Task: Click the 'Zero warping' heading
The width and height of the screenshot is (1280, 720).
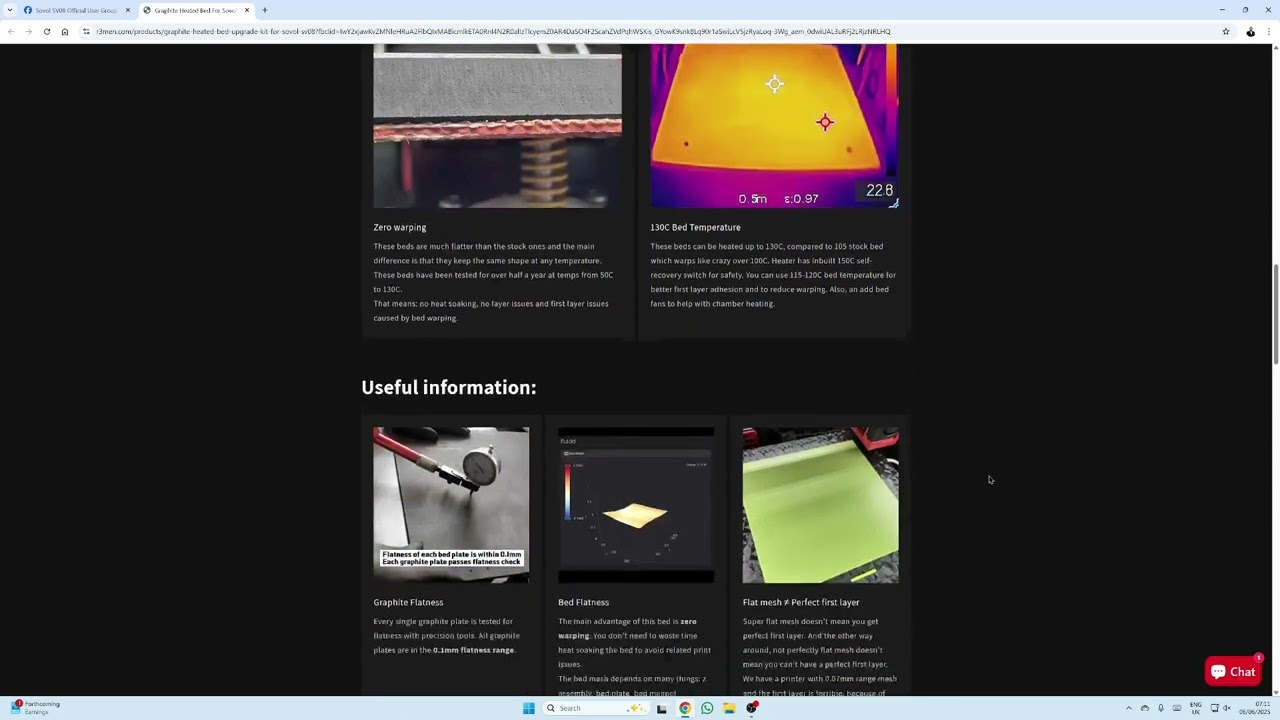Action: coord(400,227)
